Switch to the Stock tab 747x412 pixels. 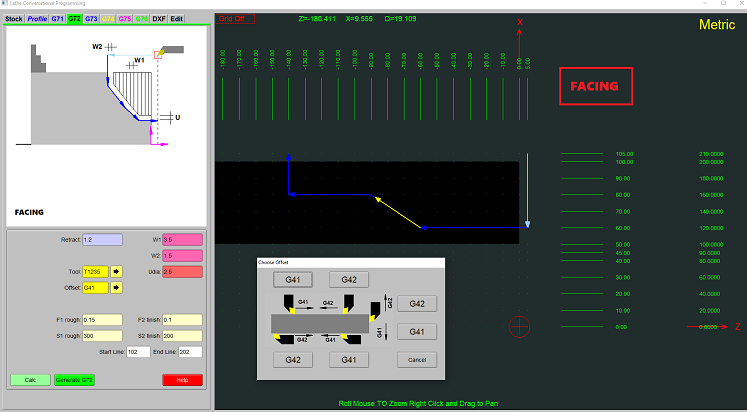pyautogui.click(x=14, y=19)
